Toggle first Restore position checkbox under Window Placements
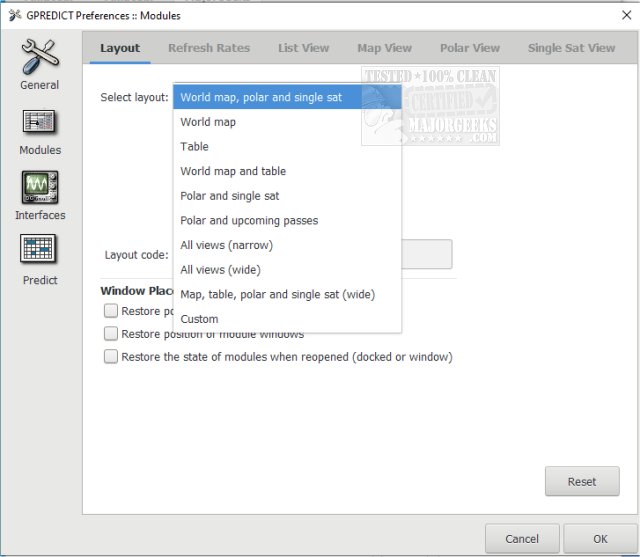The image size is (640, 557). [111, 311]
